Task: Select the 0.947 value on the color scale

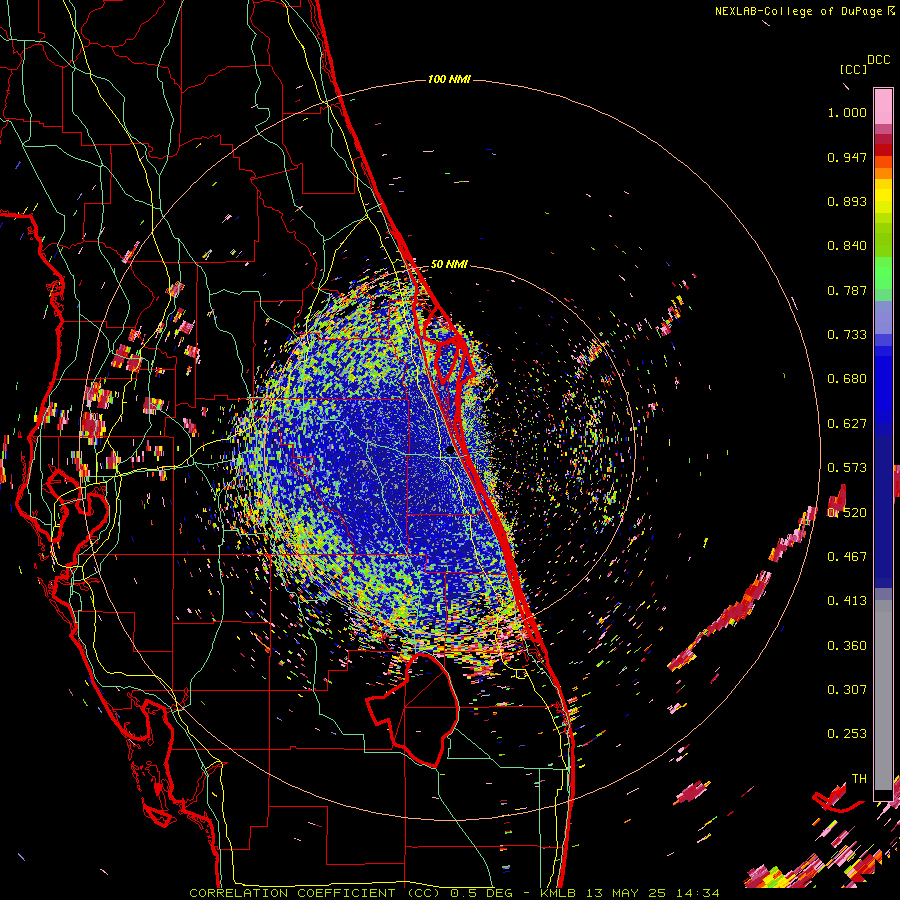Action: coord(847,157)
